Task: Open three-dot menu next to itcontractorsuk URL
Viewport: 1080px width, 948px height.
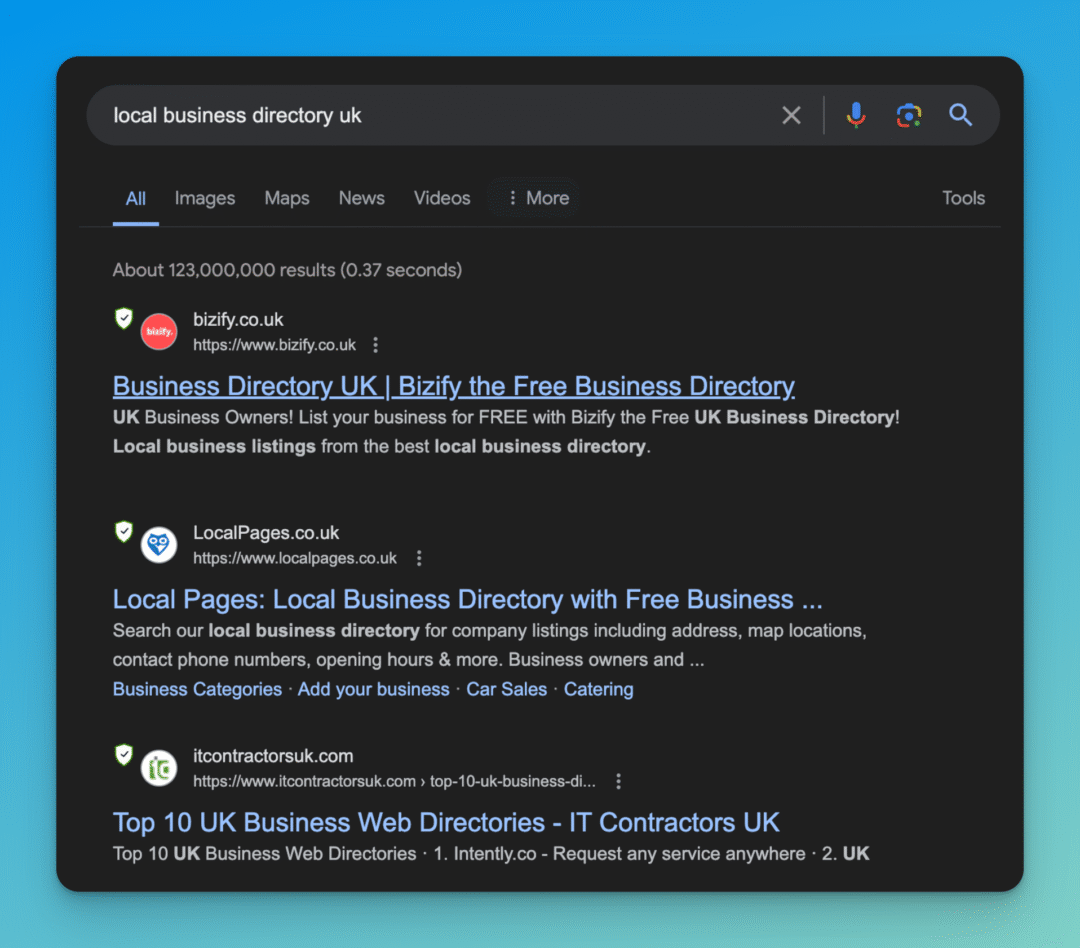Action: tap(619, 781)
